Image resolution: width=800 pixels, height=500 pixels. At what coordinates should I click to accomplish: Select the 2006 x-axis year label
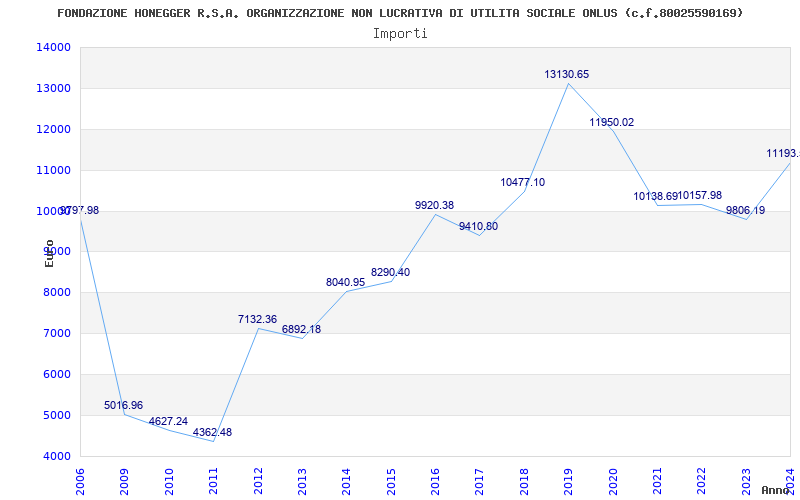tap(80, 481)
